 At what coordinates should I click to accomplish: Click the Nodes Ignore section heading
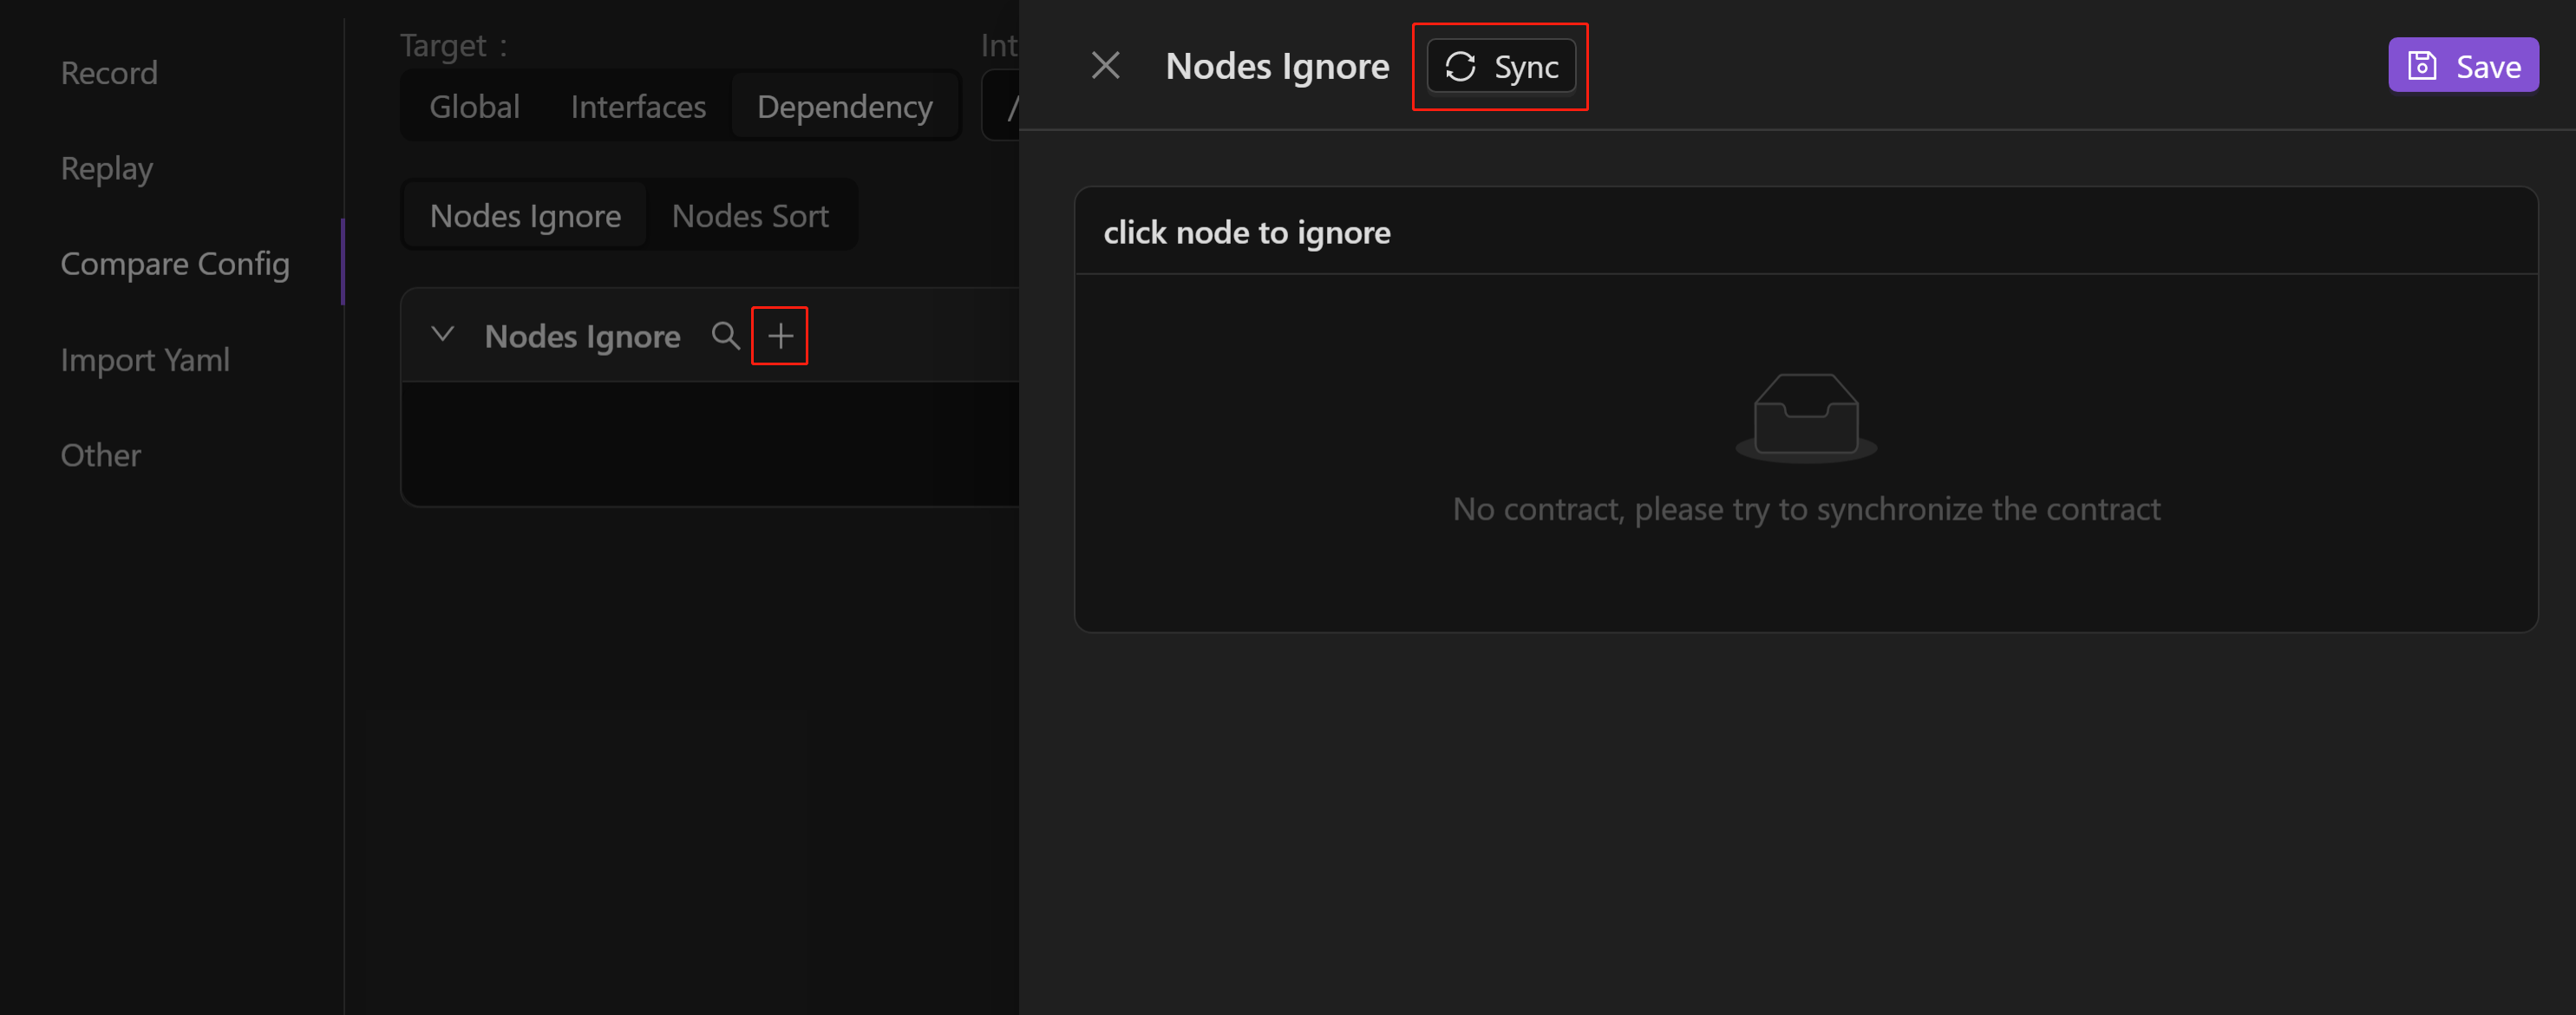582,336
